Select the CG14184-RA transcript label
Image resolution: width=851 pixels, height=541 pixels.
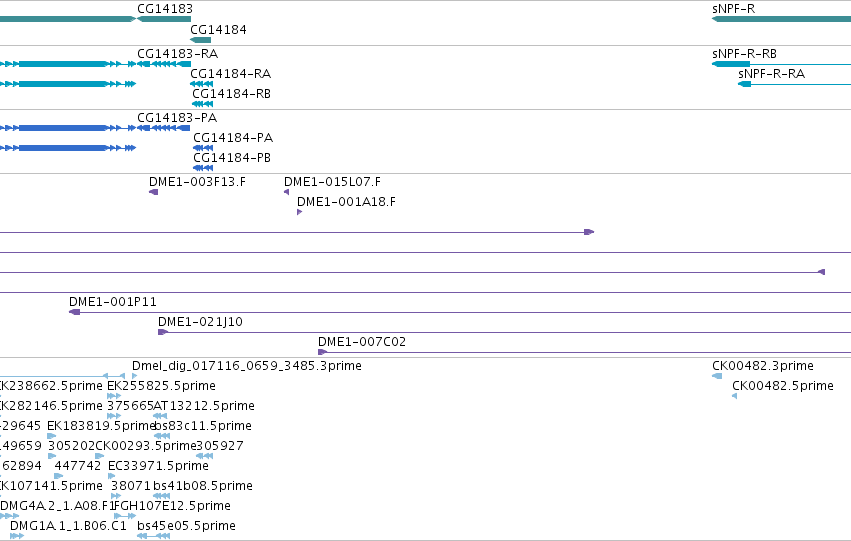click(x=231, y=74)
